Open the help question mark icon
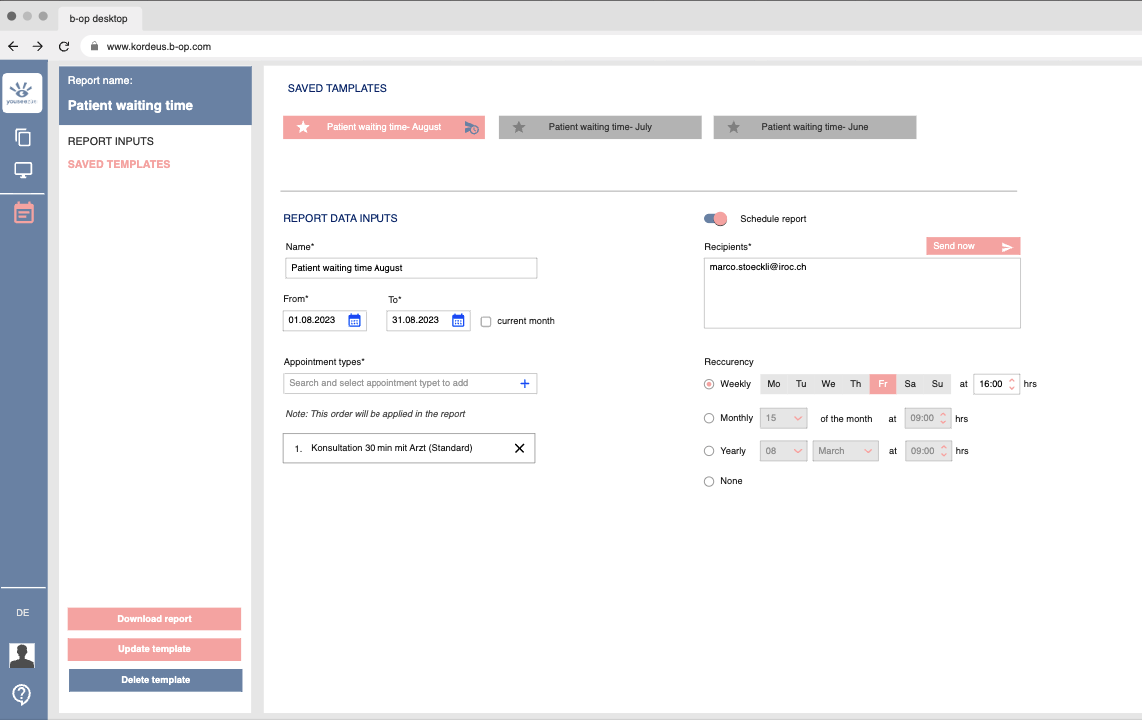Screen dimensions: 1142x720 [22, 694]
